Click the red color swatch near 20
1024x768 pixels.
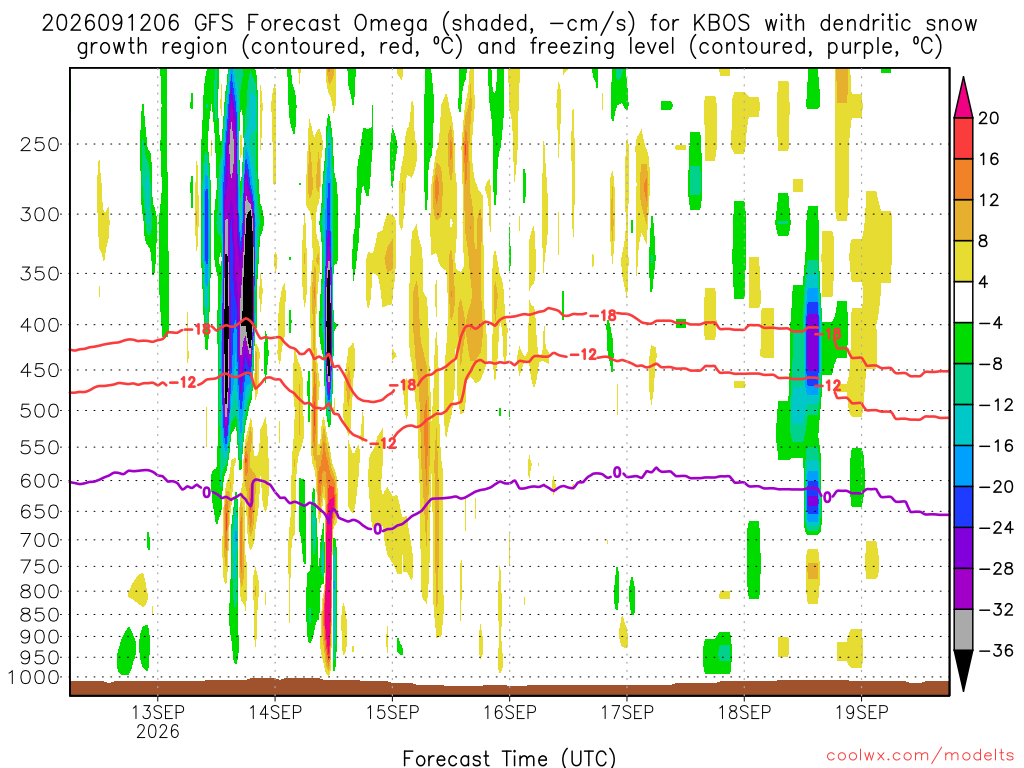pos(963,138)
